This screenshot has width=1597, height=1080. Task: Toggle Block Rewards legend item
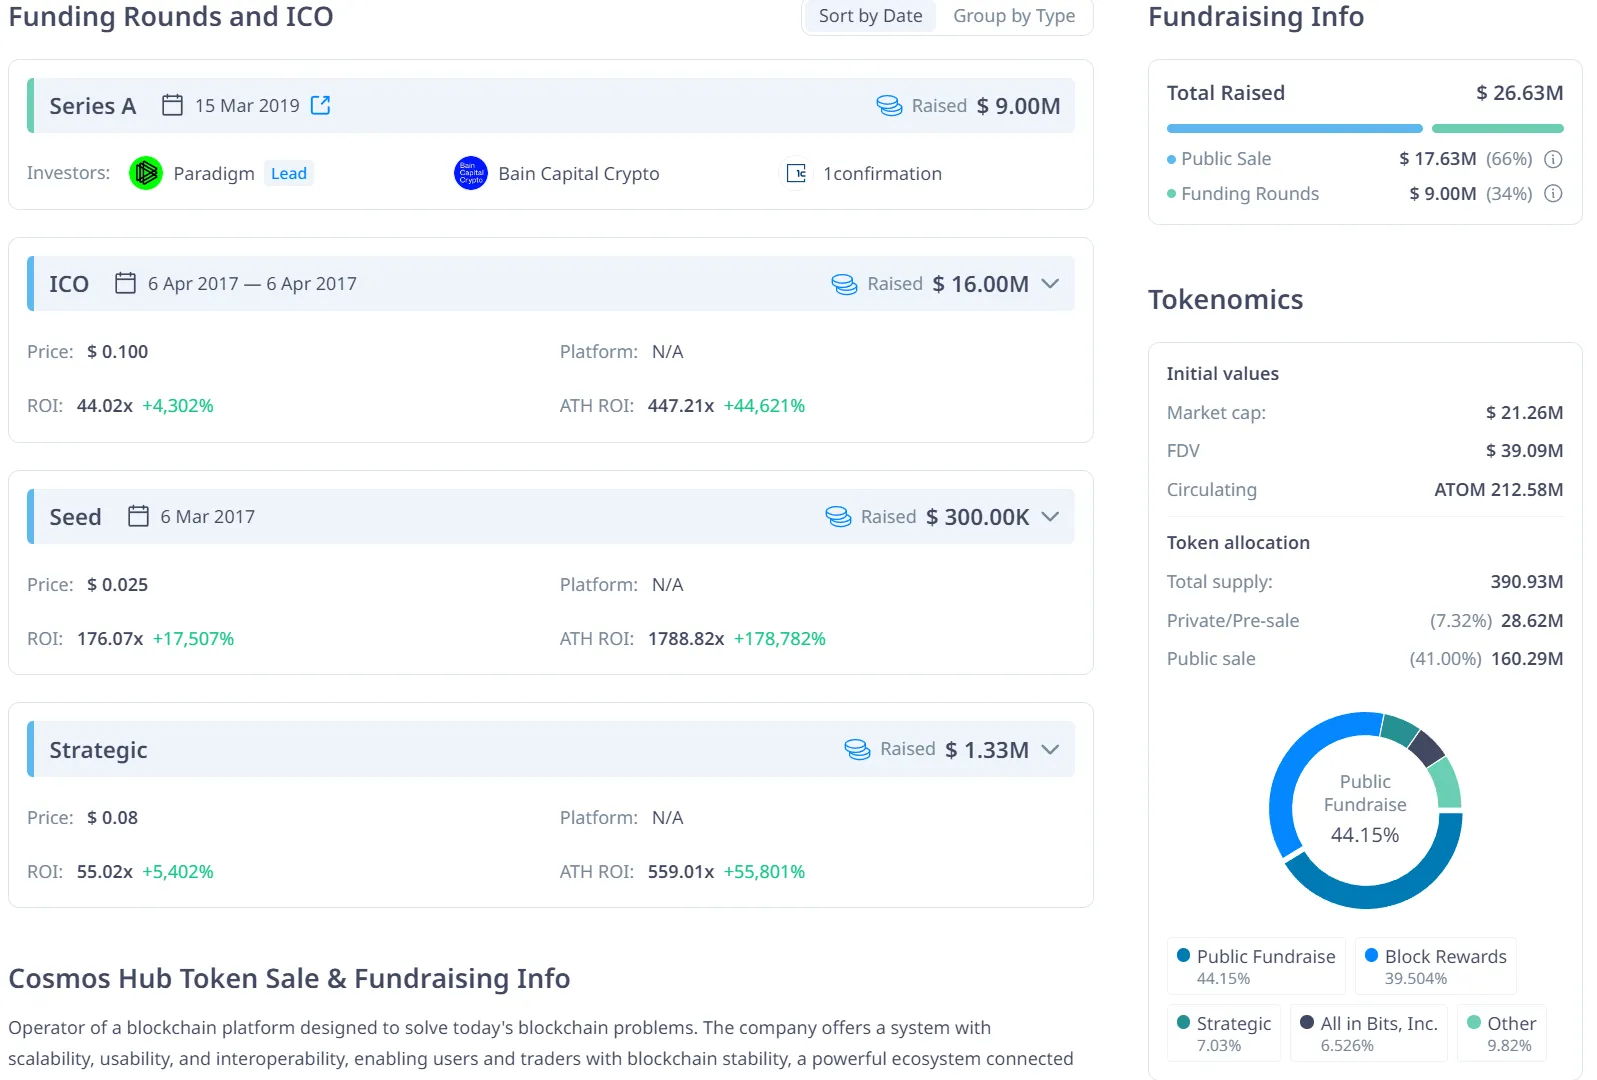point(1435,965)
